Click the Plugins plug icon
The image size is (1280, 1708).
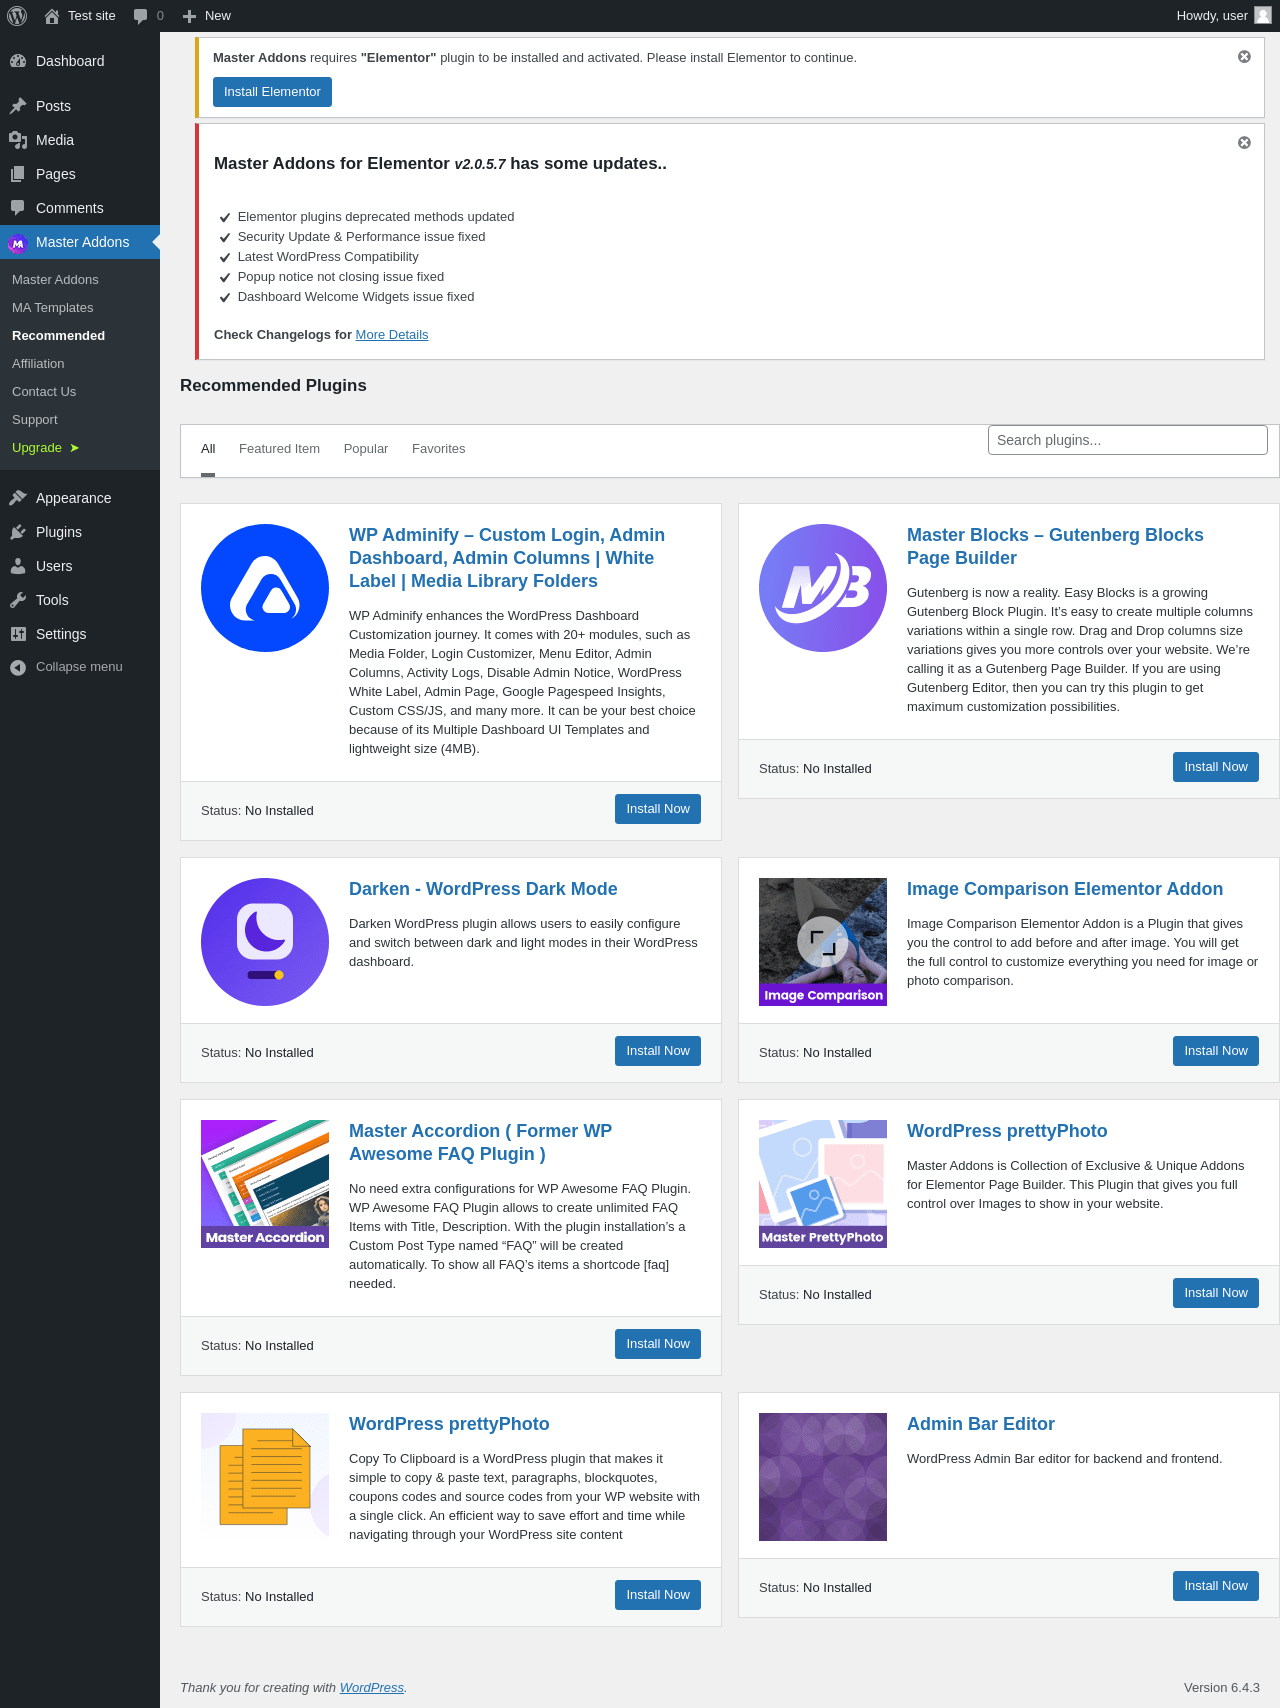[18, 532]
